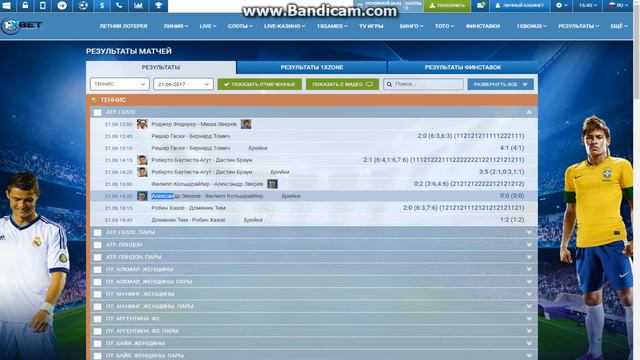The width and height of the screenshot is (640, 360).
Task: Click the Поиск search field
Action: coord(423,84)
